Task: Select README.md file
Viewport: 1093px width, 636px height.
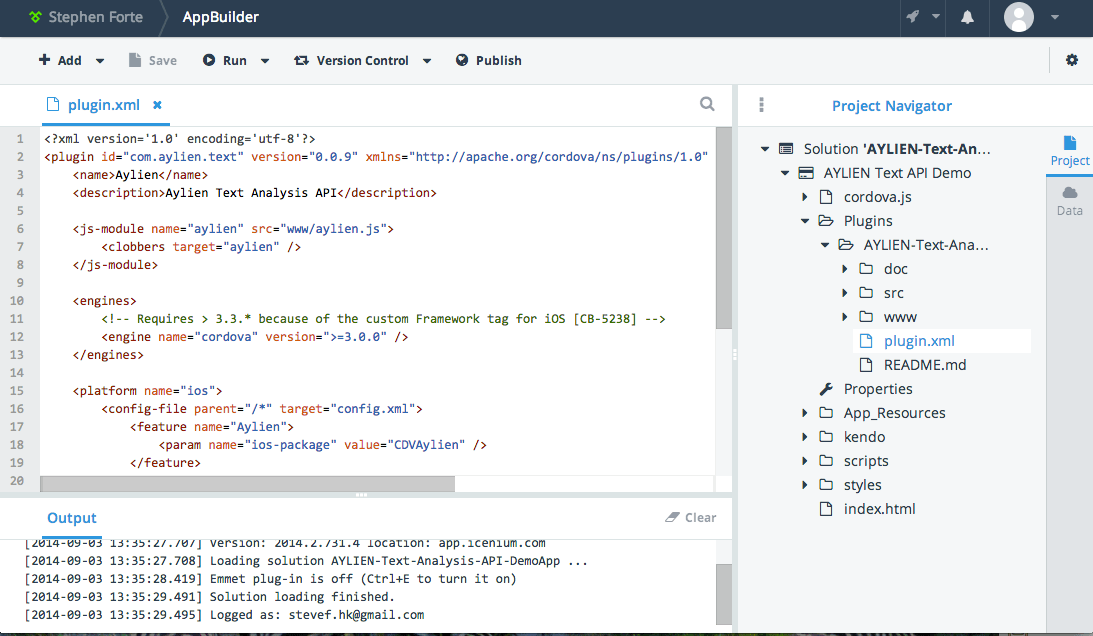Action: (924, 365)
